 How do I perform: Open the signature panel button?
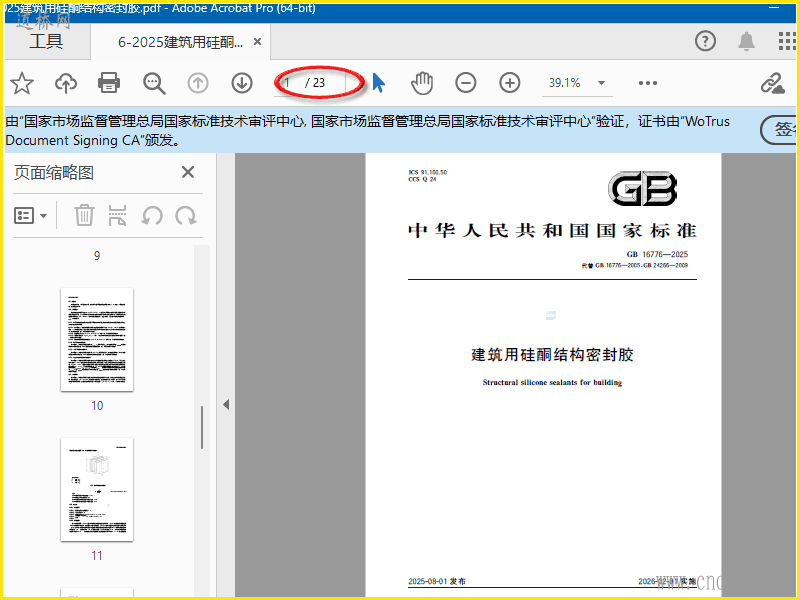pyautogui.click(x=778, y=130)
